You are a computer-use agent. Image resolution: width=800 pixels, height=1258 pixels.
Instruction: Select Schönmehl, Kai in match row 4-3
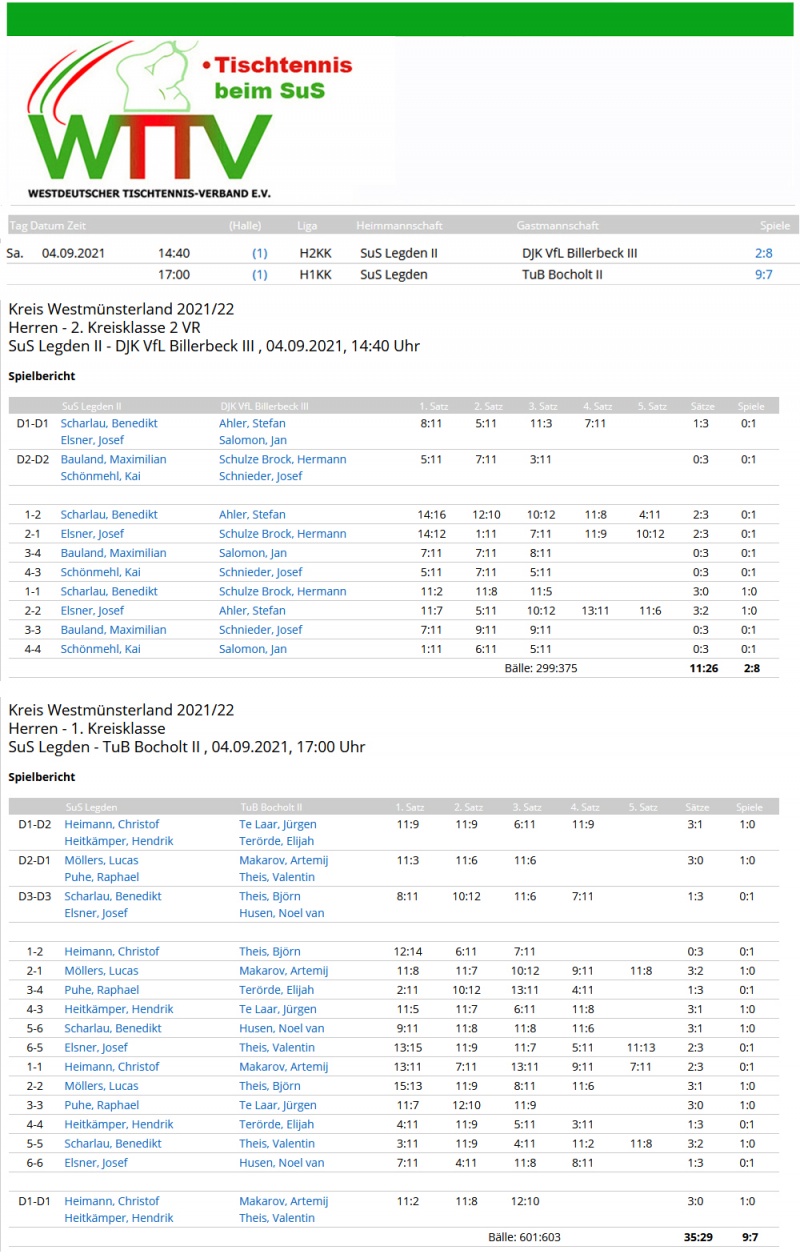tap(100, 572)
